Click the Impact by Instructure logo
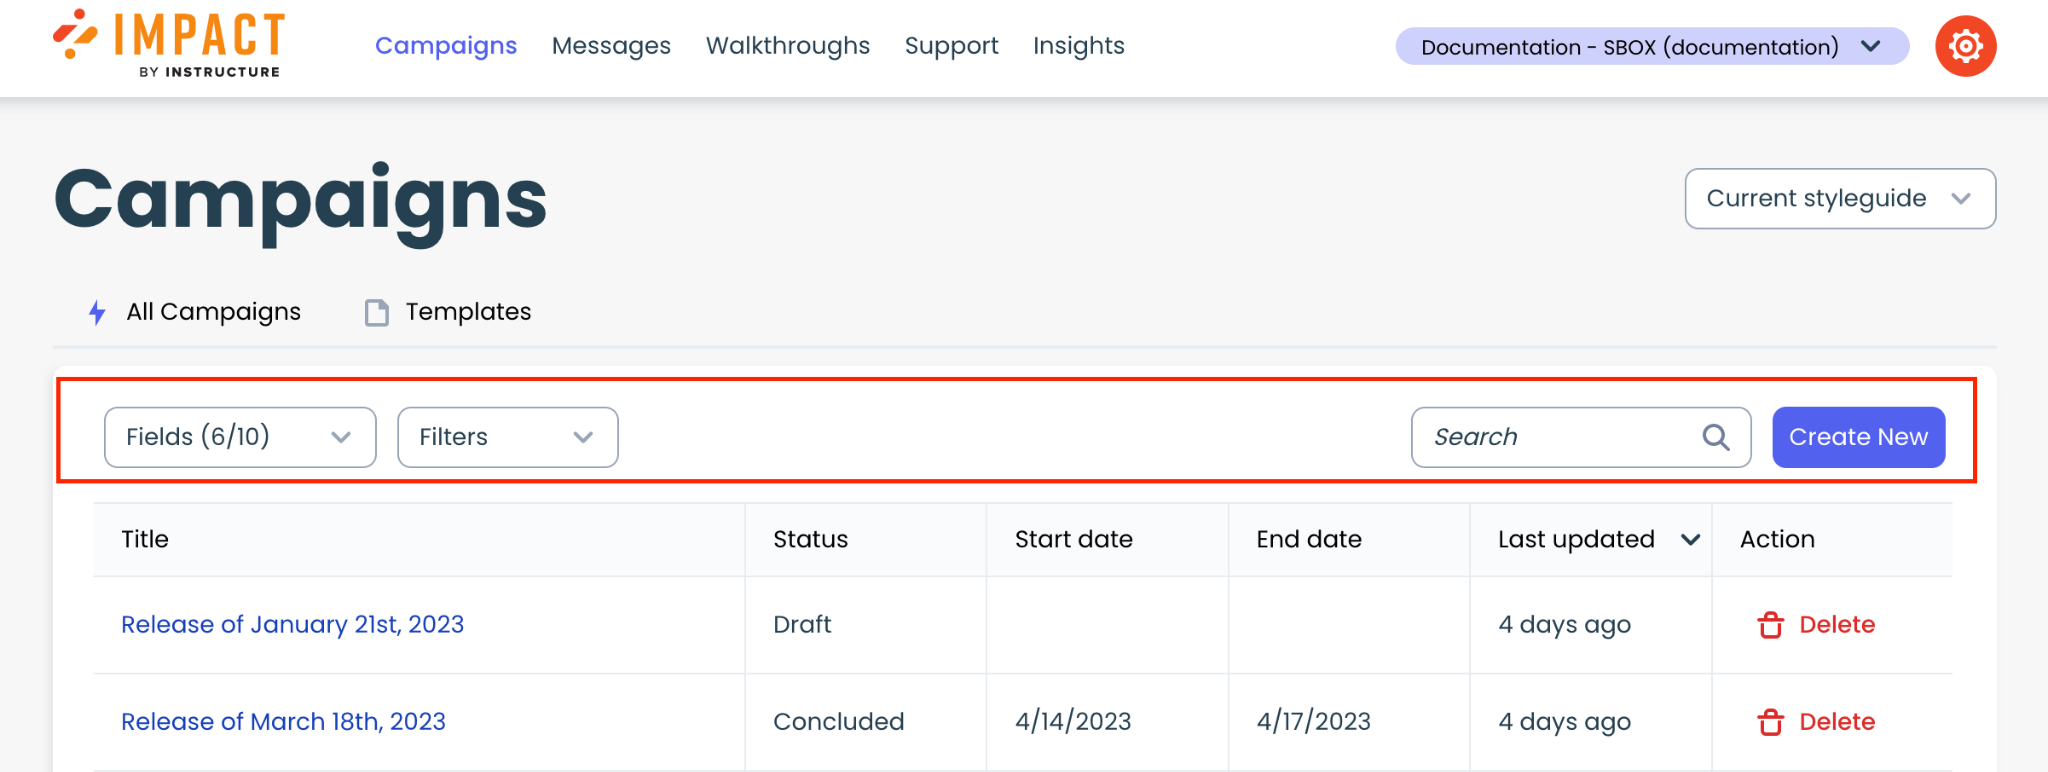2048x772 pixels. pos(169,44)
